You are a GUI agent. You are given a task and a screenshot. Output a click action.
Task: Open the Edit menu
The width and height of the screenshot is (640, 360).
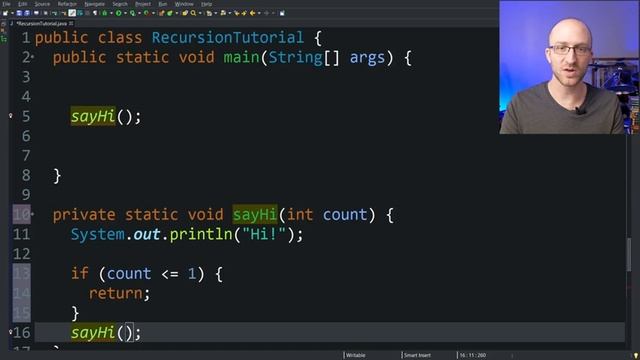[x=22, y=4]
